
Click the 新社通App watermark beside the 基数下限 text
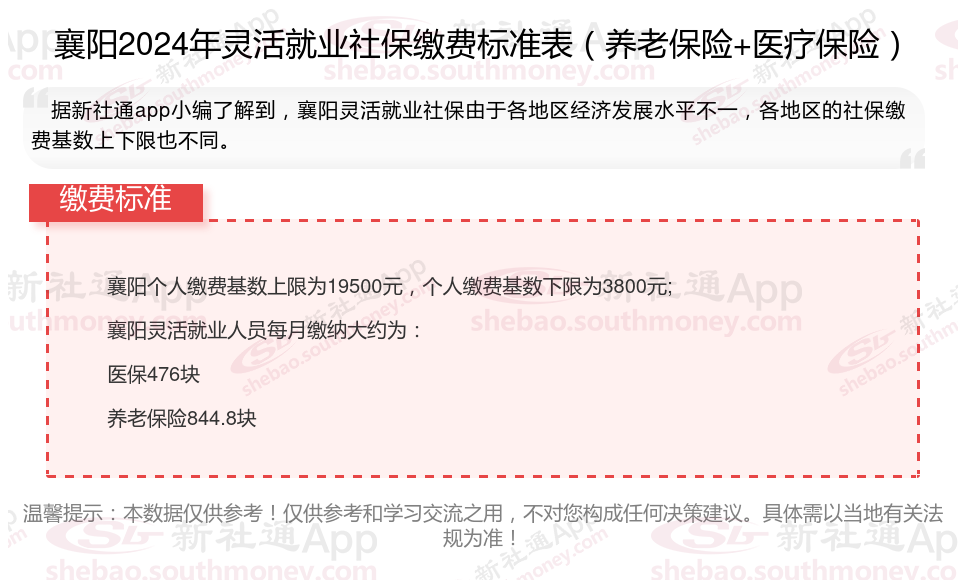point(701,288)
